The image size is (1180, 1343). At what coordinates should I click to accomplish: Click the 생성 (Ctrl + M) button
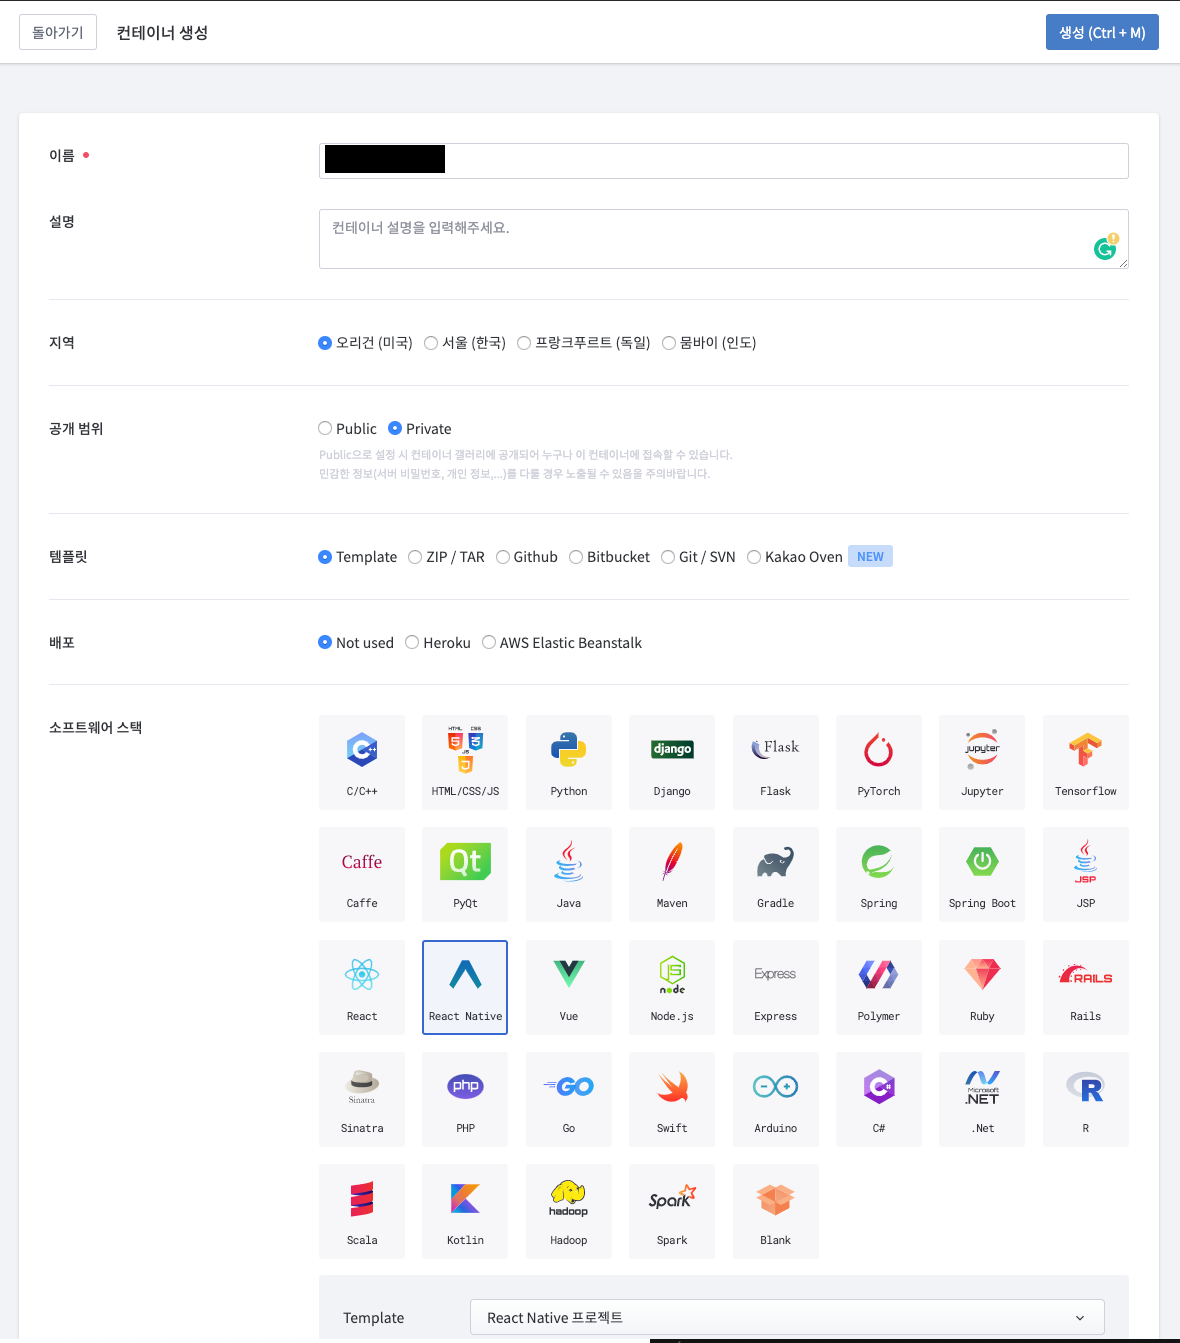coord(1102,32)
